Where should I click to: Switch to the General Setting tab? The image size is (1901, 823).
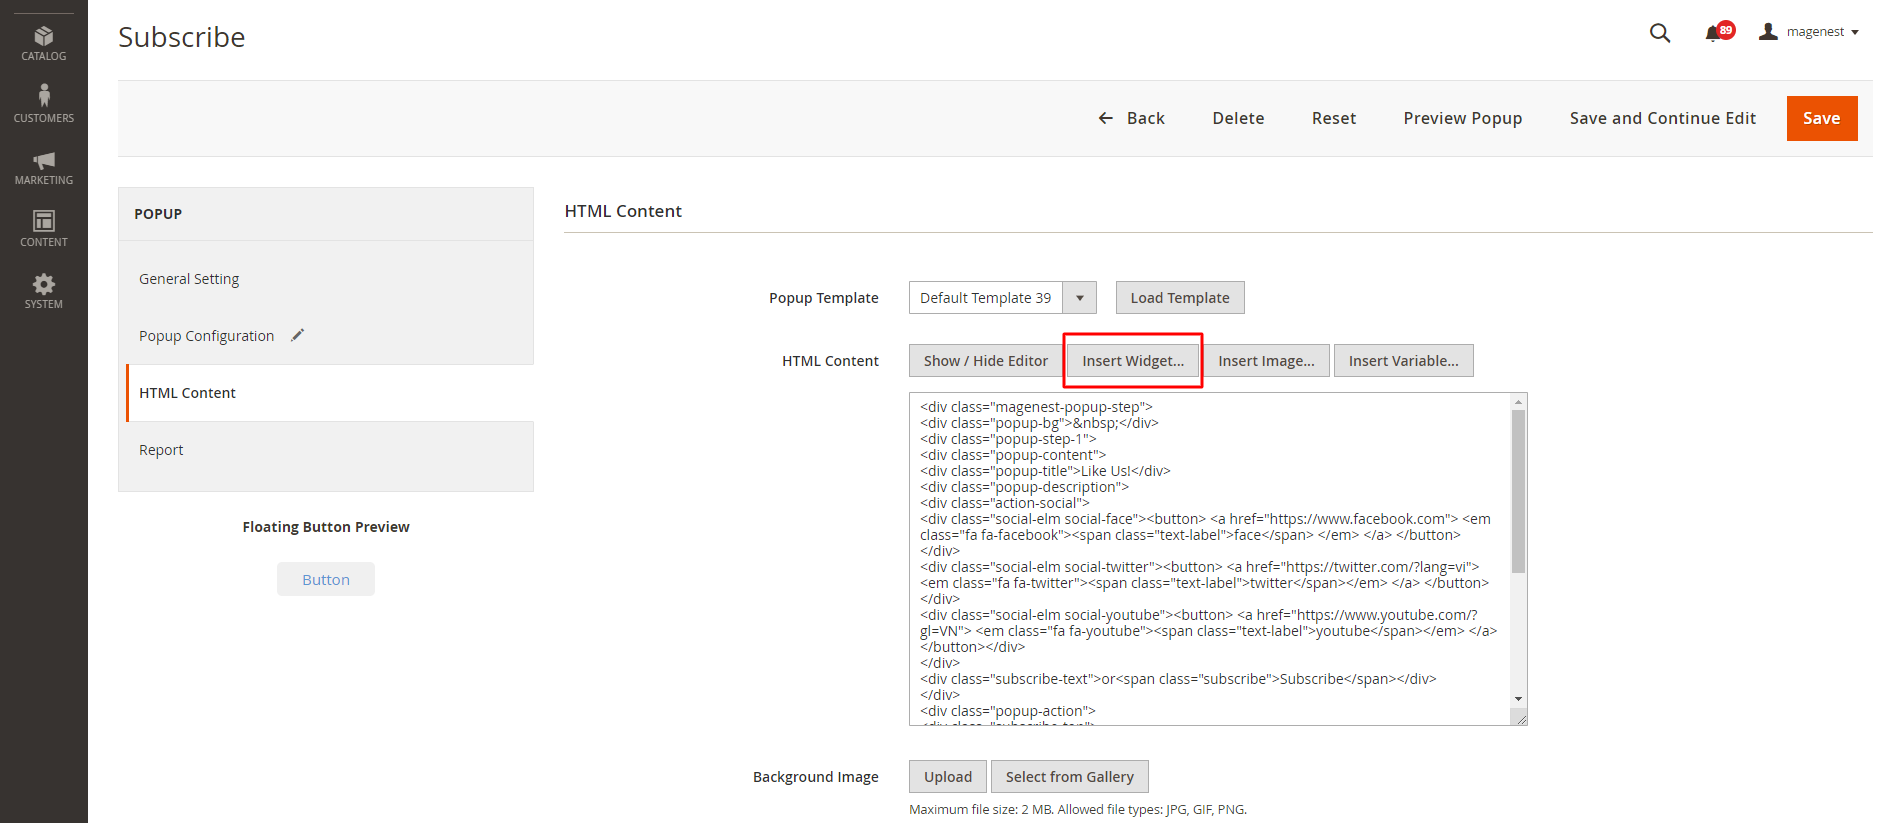pyautogui.click(x=189, y=279)
